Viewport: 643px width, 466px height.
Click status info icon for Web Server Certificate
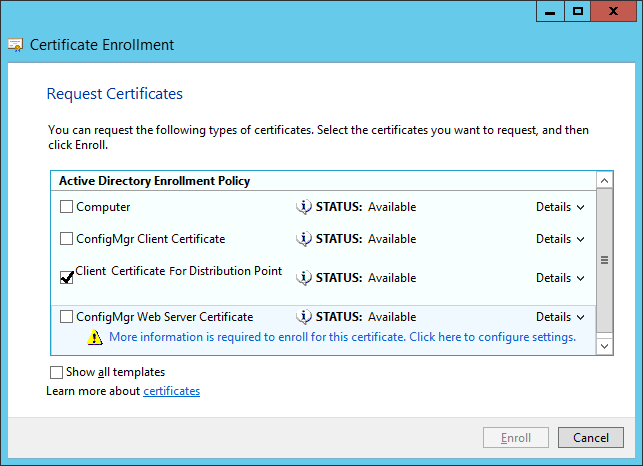click(x=304, y=317)
